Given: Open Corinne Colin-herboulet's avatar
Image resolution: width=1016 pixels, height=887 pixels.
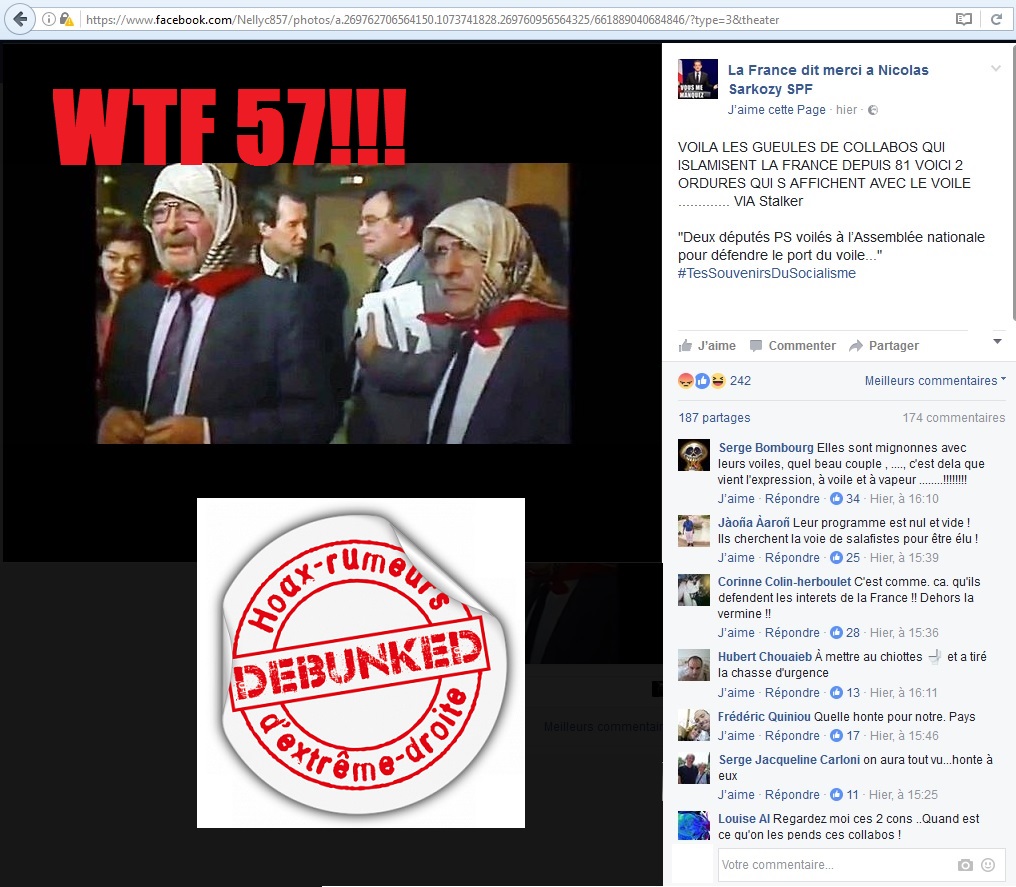Looking at the screenshot, I should coord(694,590).
